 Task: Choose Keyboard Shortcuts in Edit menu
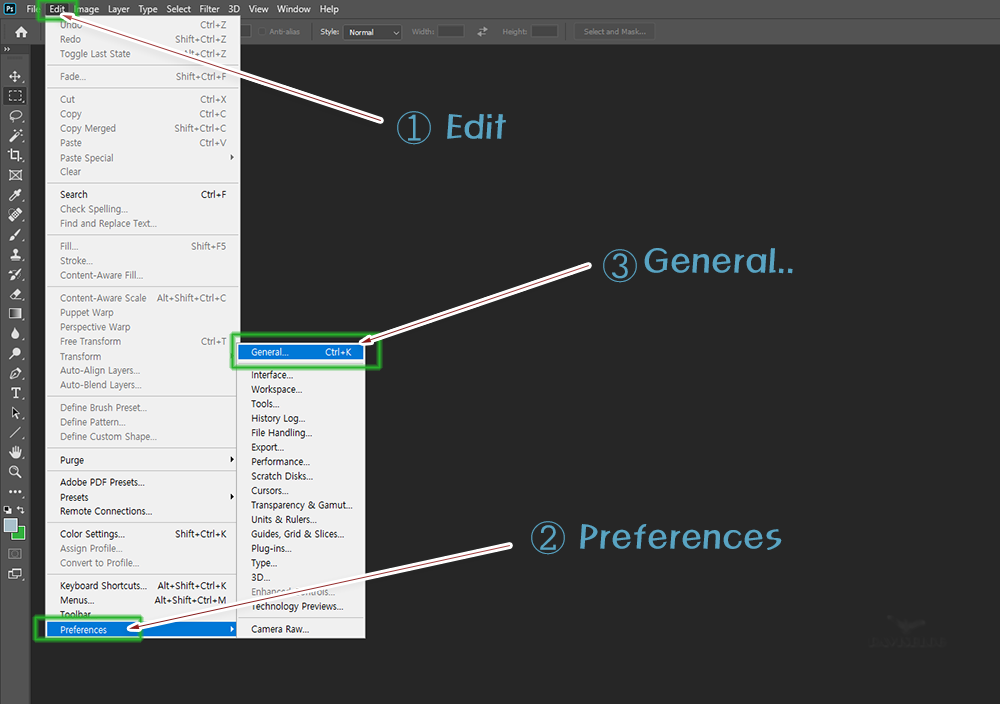pos(143,585)
